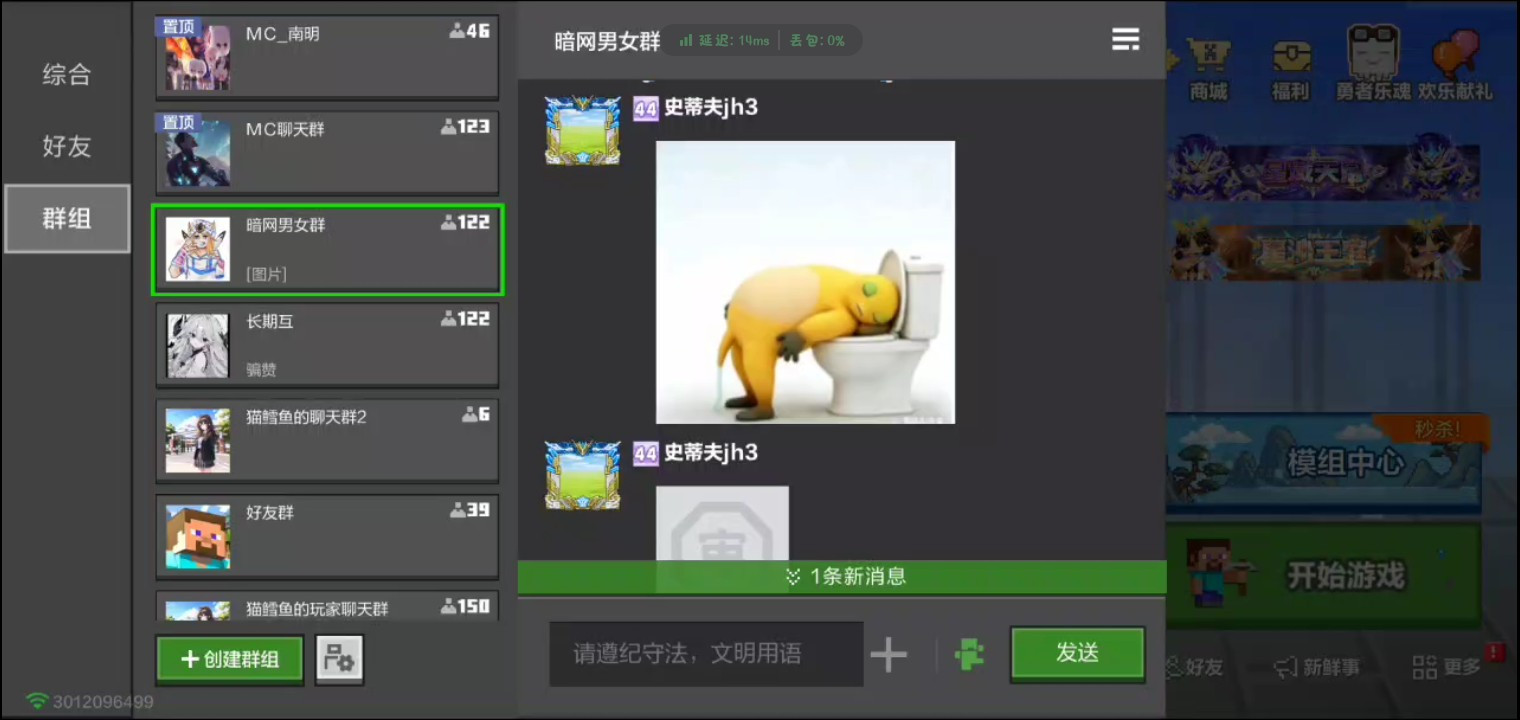This screenshot has width=1520, height=720.
Task: Open group settings gear icon
Action: tap(339, 659)
